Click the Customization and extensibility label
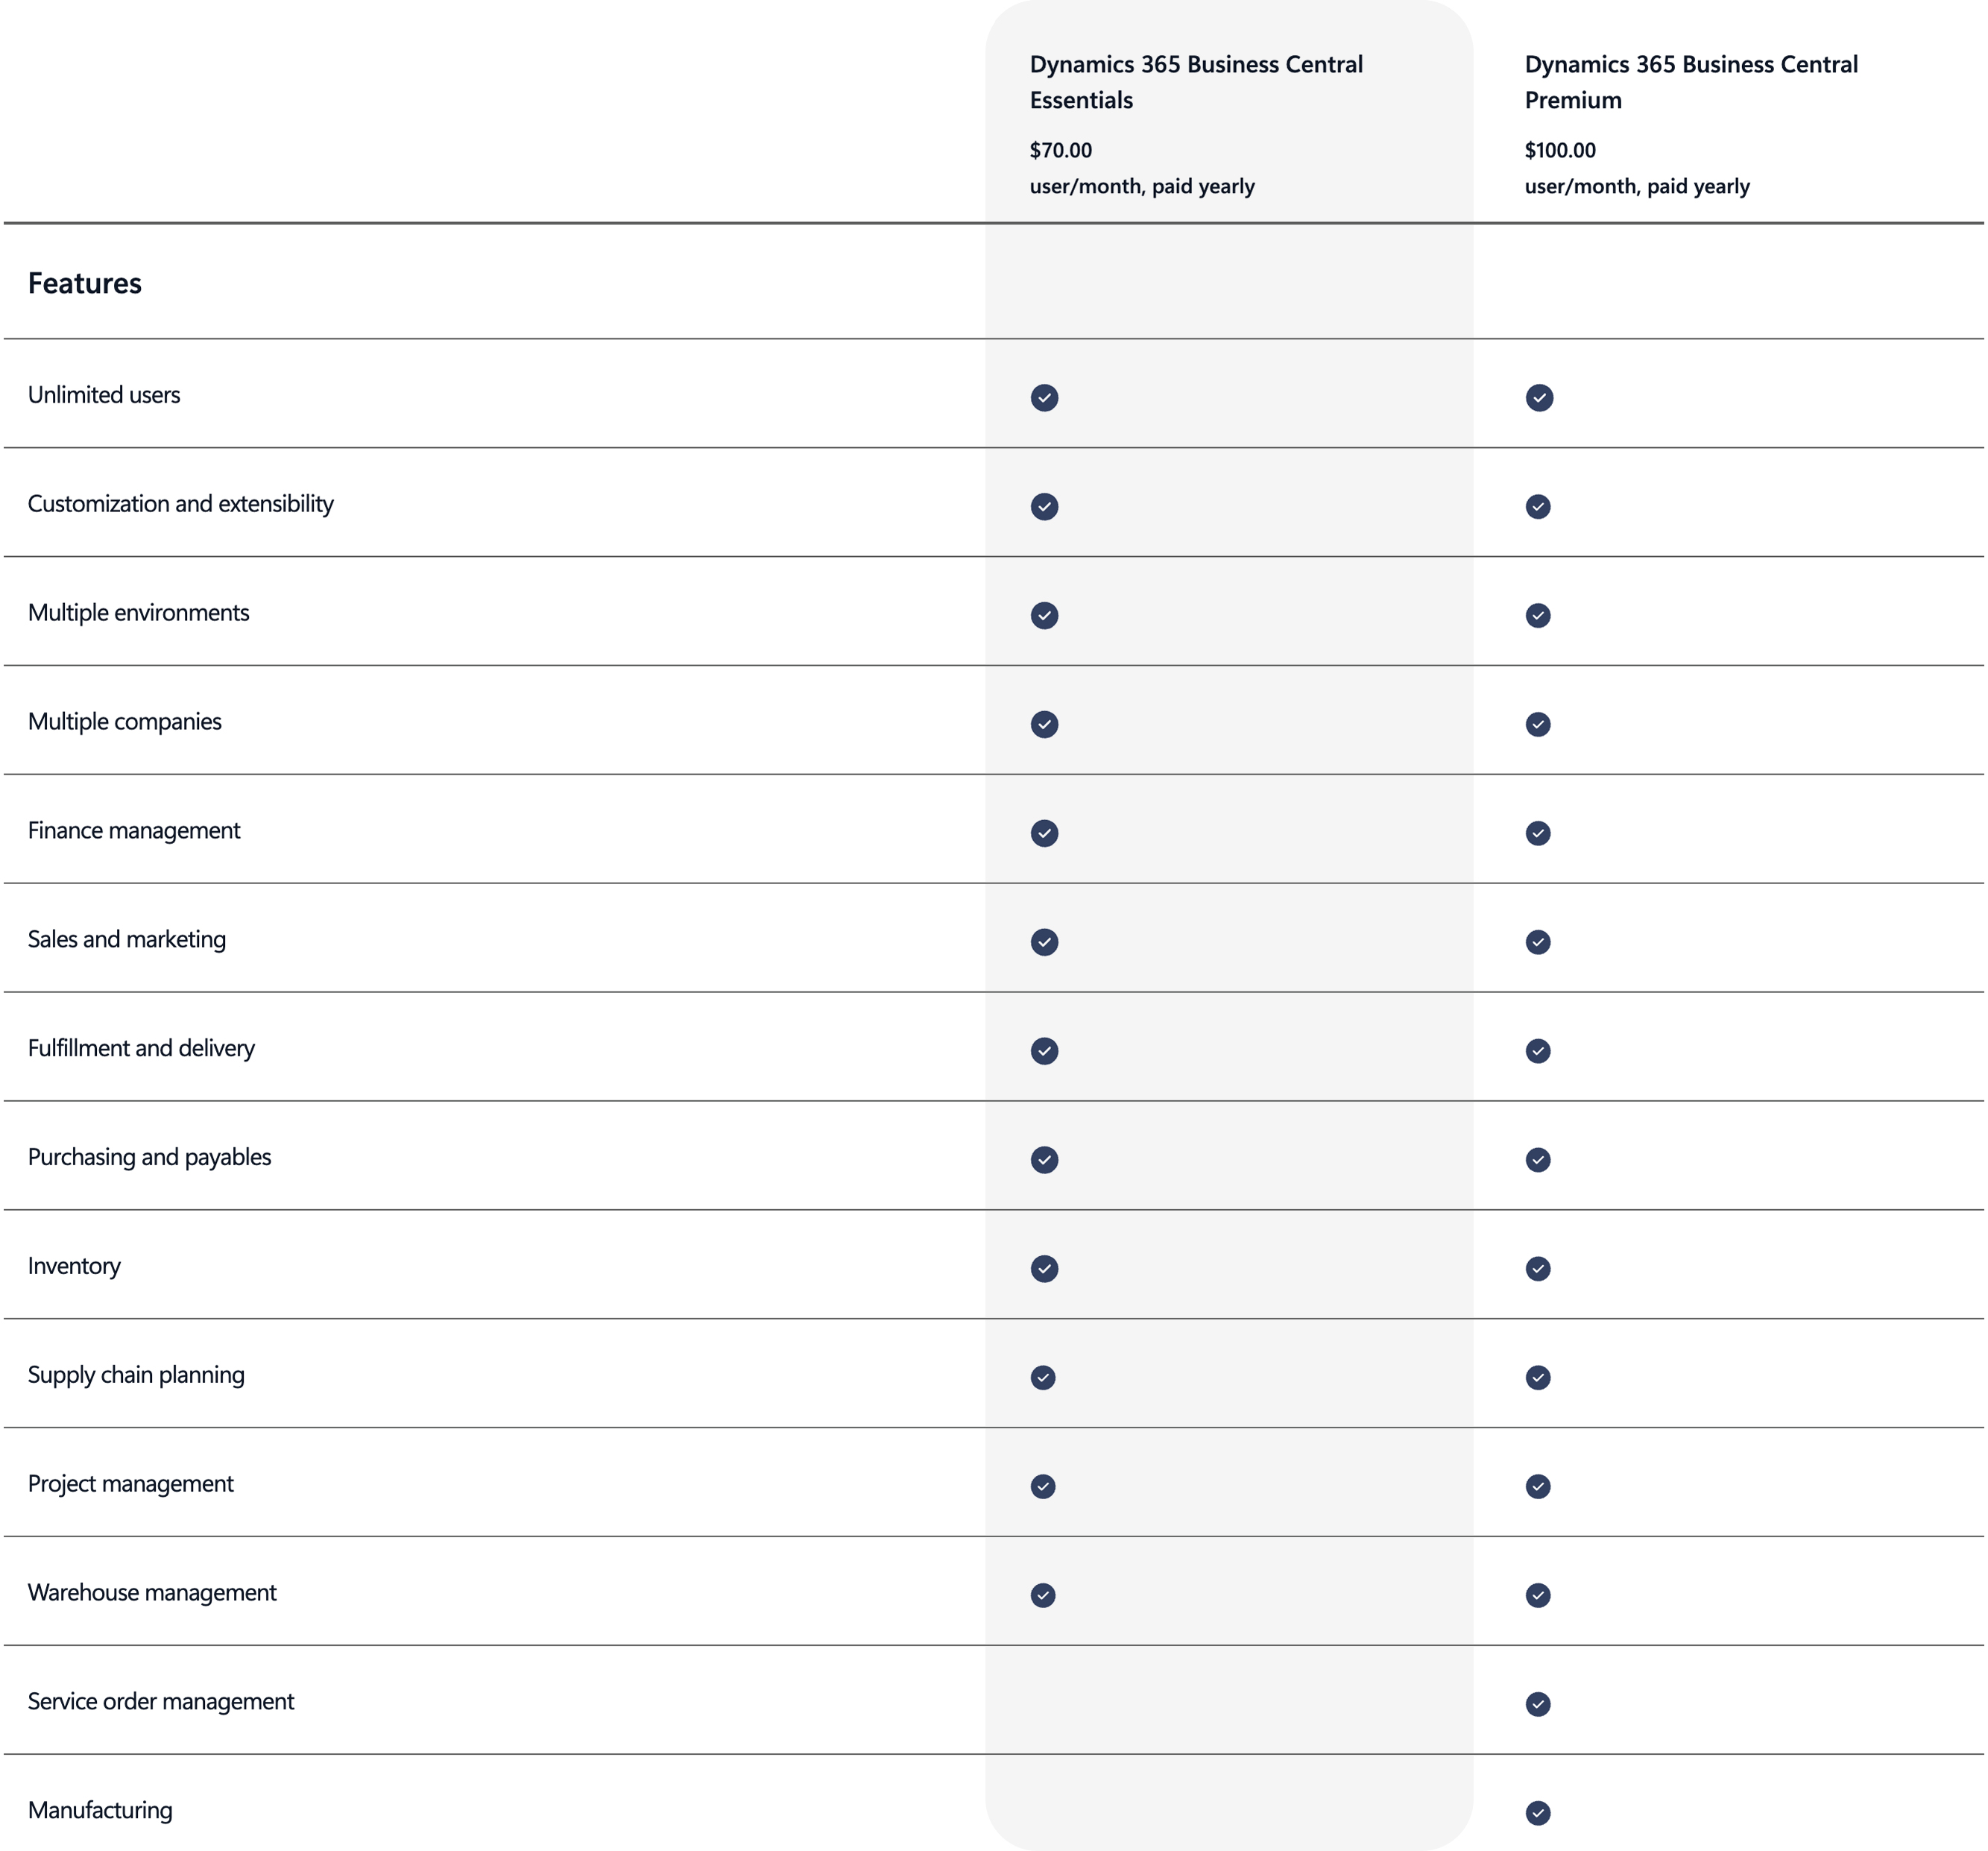Viewport: 1988px width, 1851px height. point(181,505)
